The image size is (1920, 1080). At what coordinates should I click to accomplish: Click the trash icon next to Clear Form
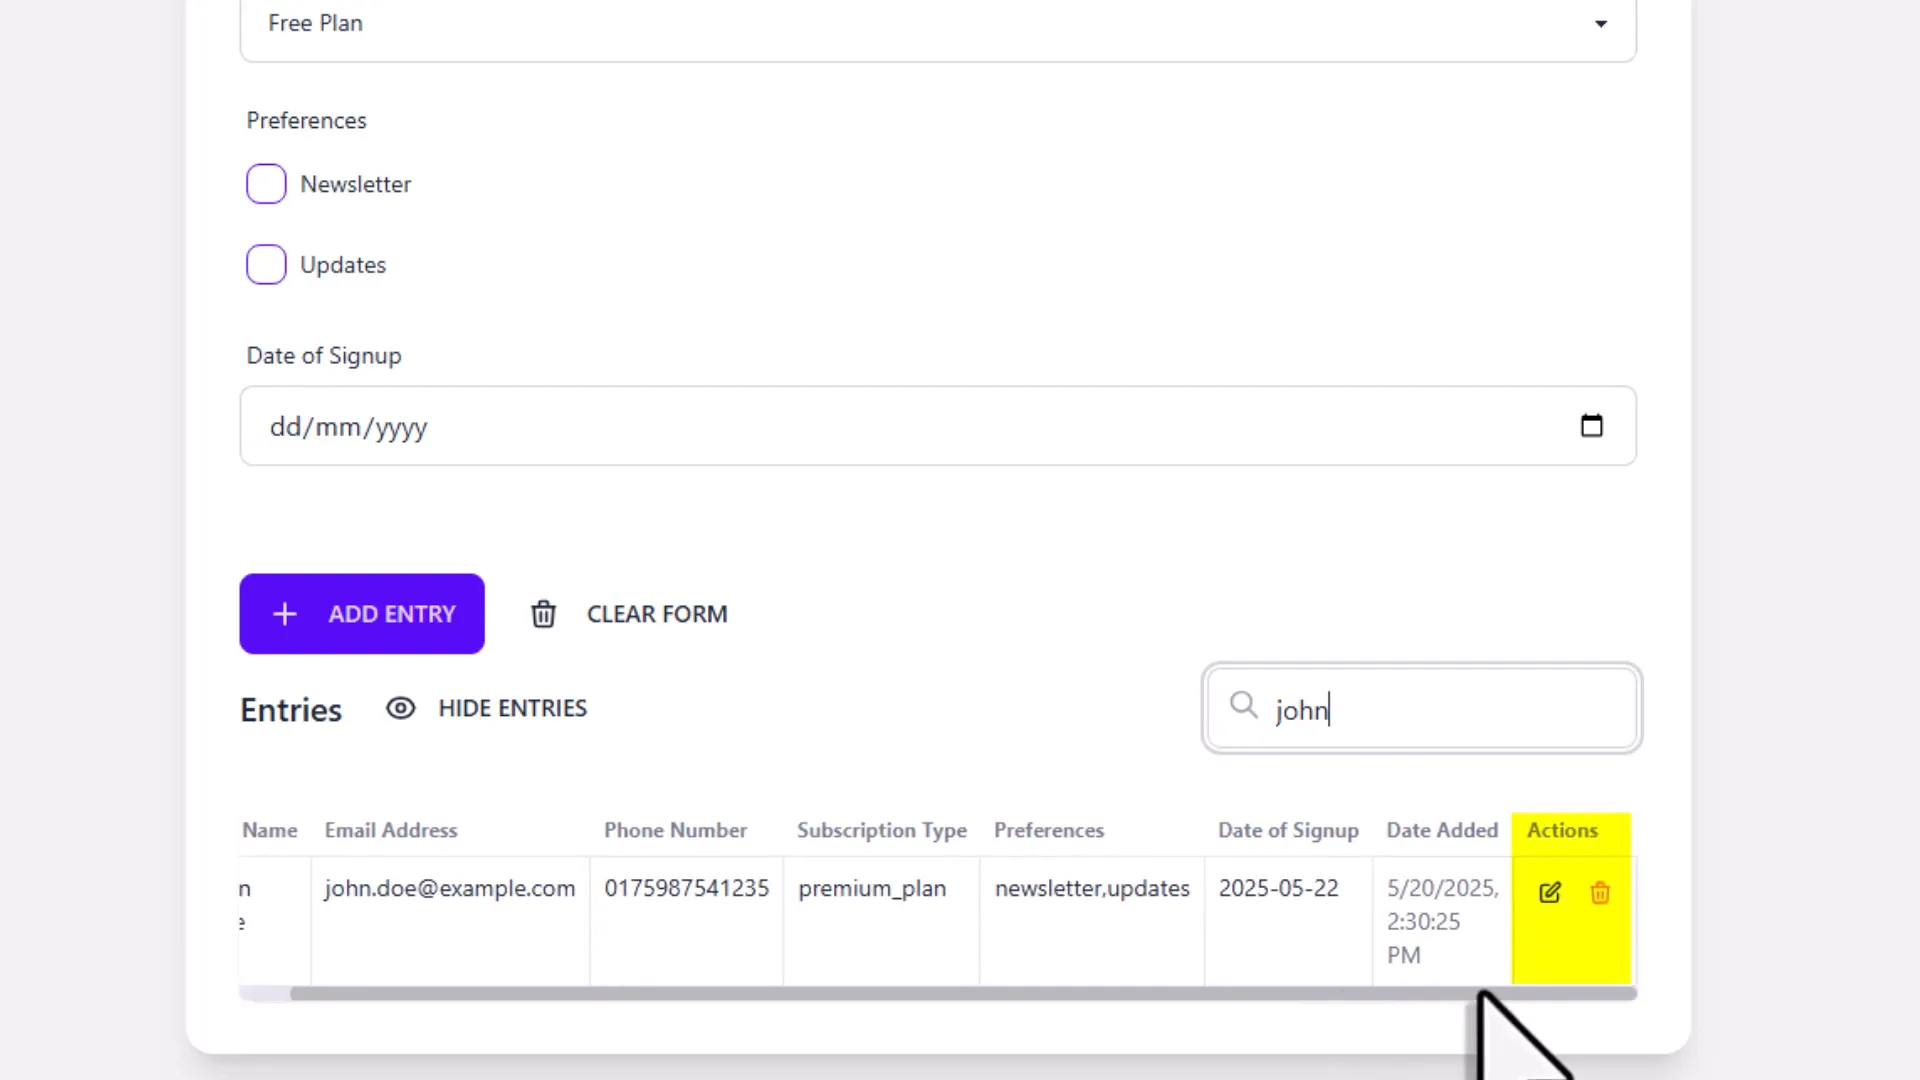[x=543, y=613]
